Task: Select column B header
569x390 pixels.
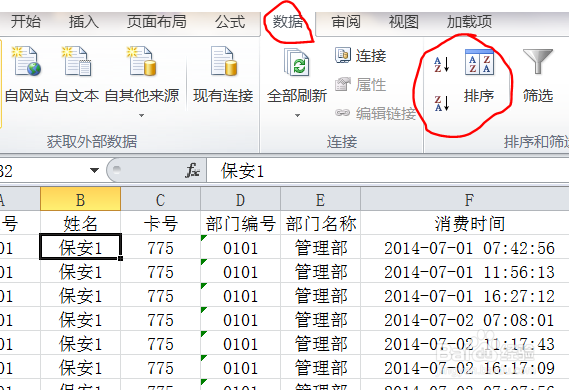Action: click(80, 199)
